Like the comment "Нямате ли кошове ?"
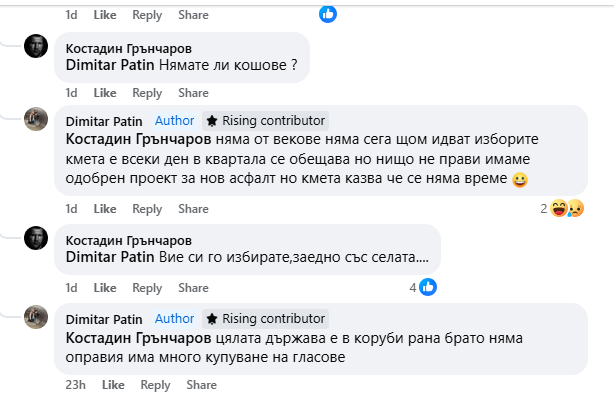 105,93
